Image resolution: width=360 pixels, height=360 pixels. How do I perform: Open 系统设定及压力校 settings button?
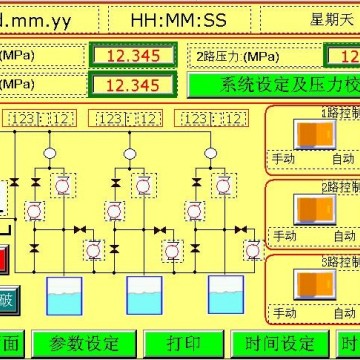[x=273, y=85]
